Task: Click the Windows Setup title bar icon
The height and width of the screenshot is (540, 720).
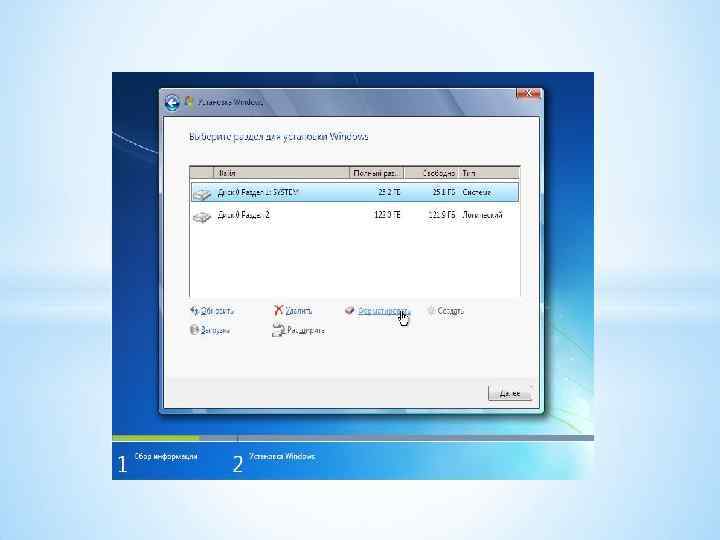Action: (189, 102)
